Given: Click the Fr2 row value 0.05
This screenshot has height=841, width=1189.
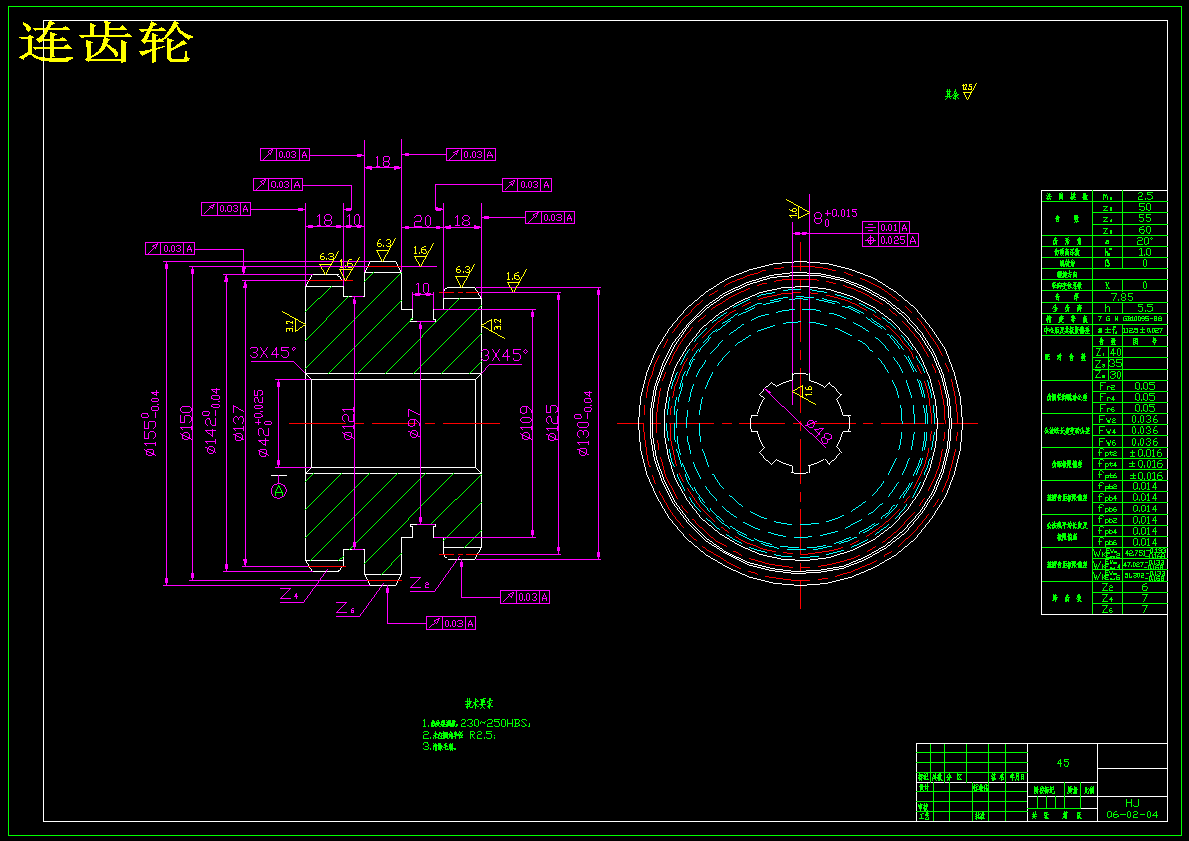Looking at the screenshot, I should point(1145,386).
